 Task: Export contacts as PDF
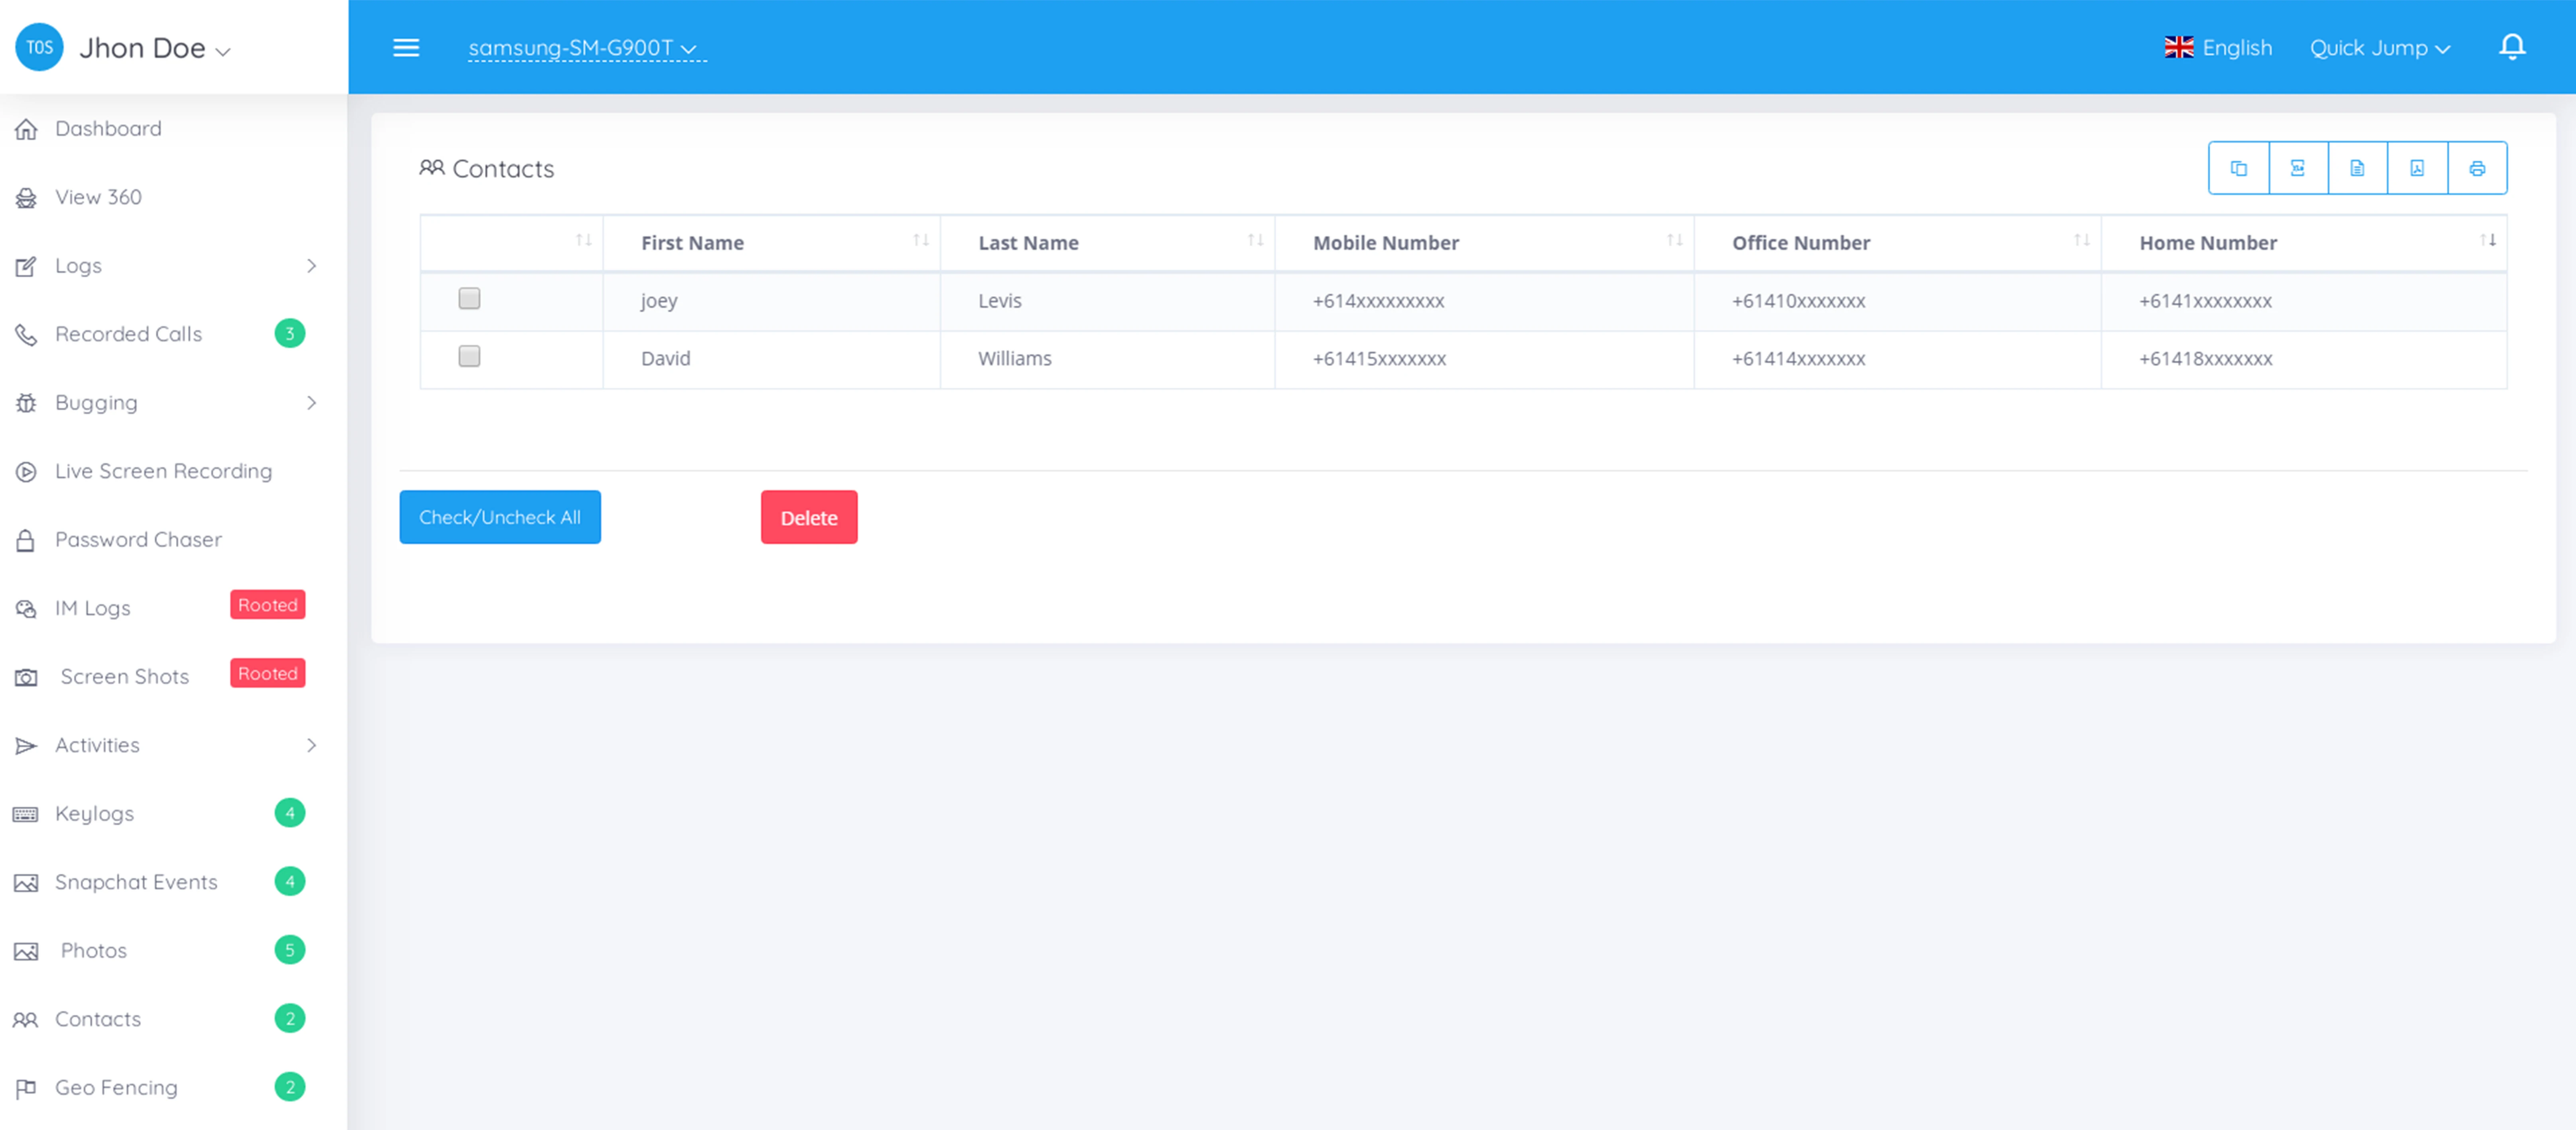point(2417,168)
